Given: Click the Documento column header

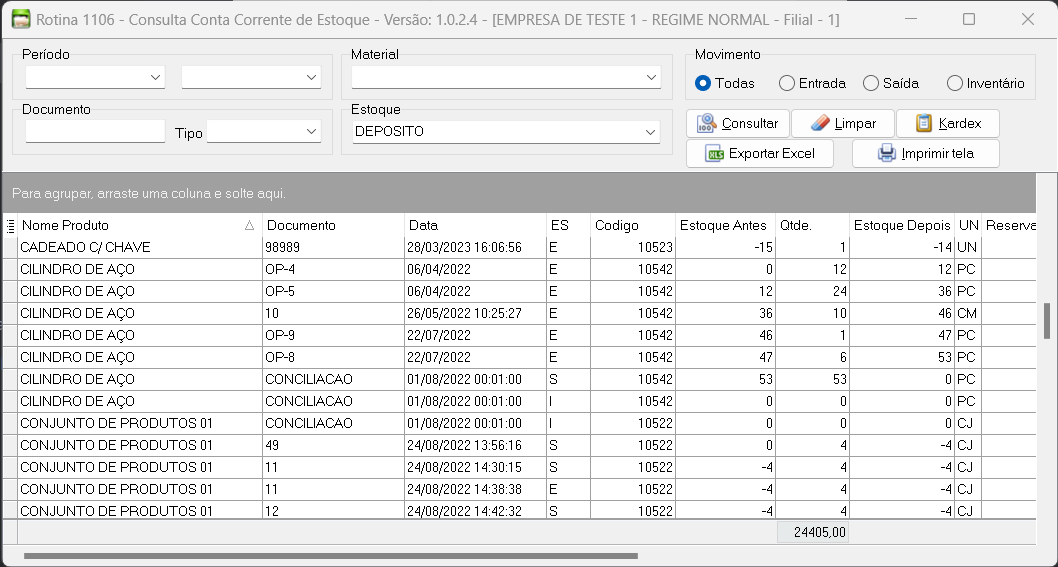Looking at the screenshot, I should [x=333, y=225].
